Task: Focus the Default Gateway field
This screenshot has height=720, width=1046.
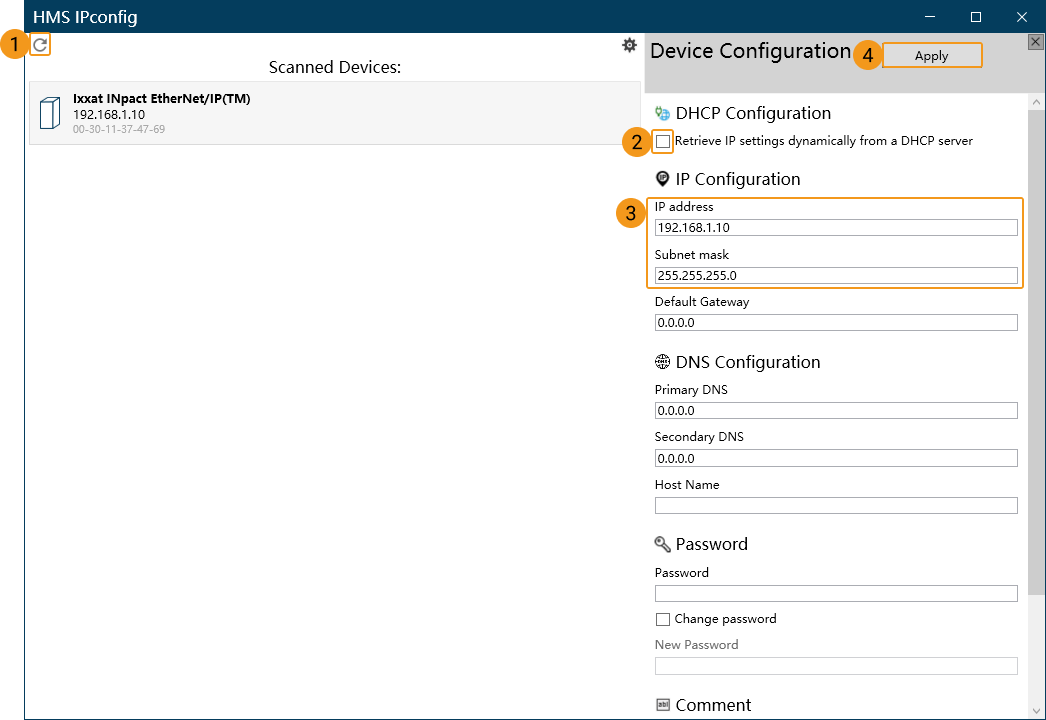Action: (x=835, y=323)
